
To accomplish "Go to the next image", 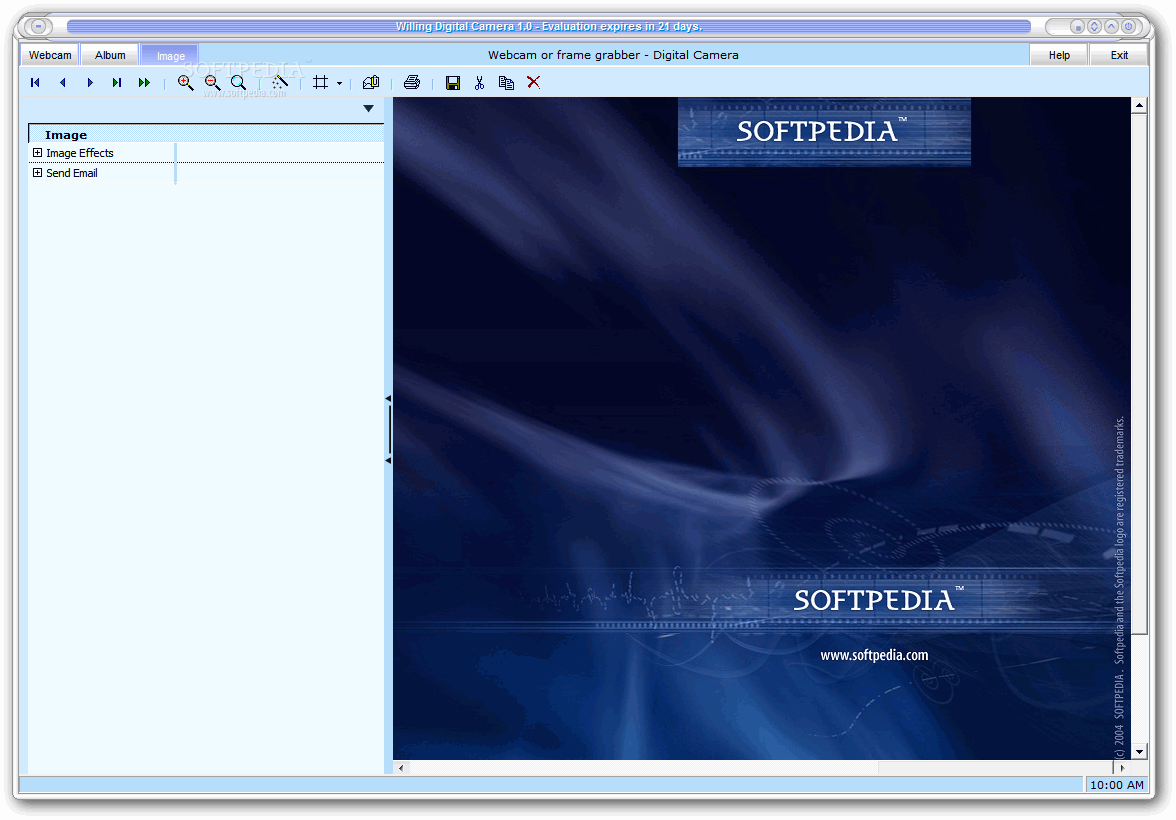I will pyautogui.click(x=90, y=83).
